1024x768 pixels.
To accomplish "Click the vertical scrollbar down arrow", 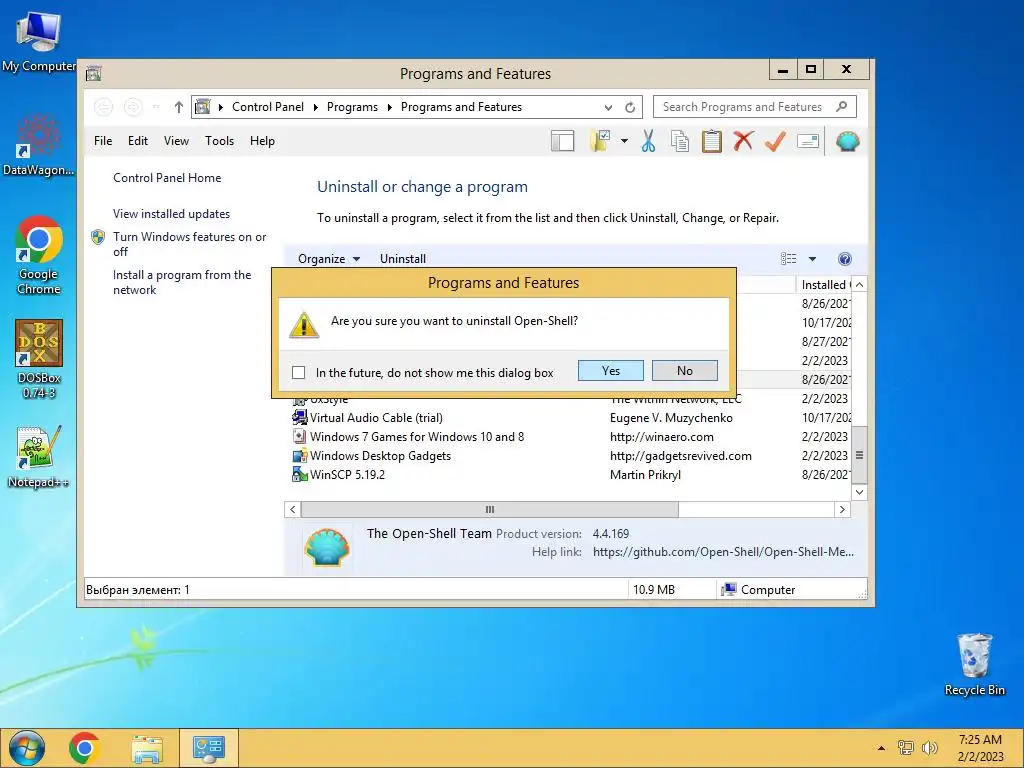I will coord(859,492).
